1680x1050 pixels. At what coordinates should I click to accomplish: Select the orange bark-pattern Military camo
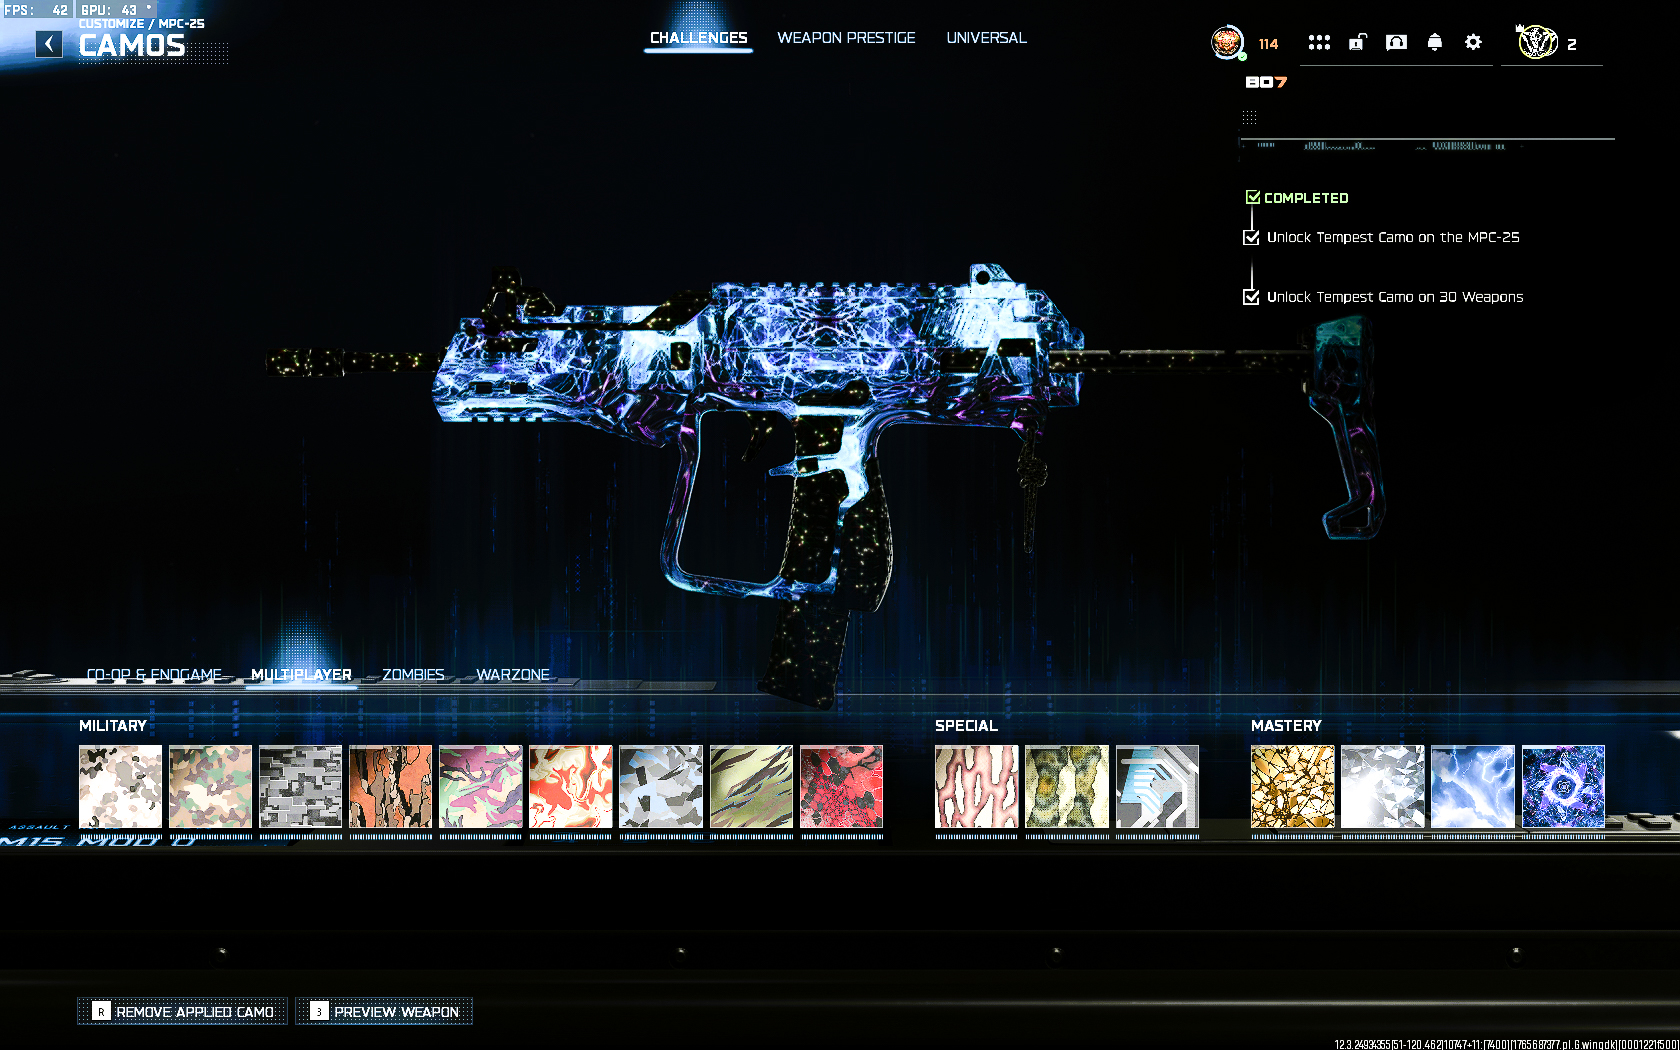coord(391,786)
